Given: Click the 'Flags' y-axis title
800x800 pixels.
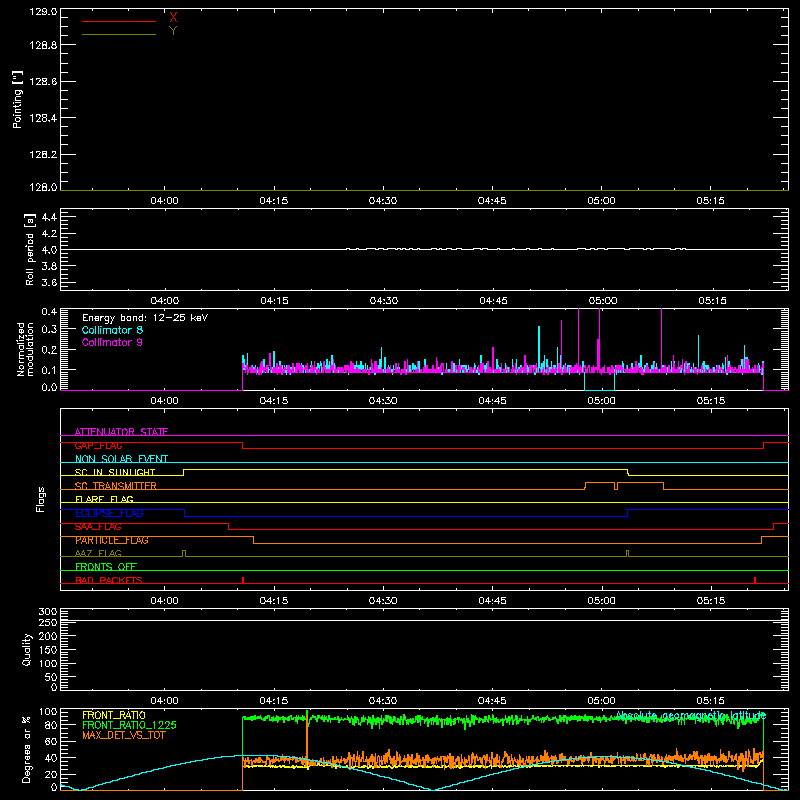Looking at the screenshot, I should [x=40, y=499].
